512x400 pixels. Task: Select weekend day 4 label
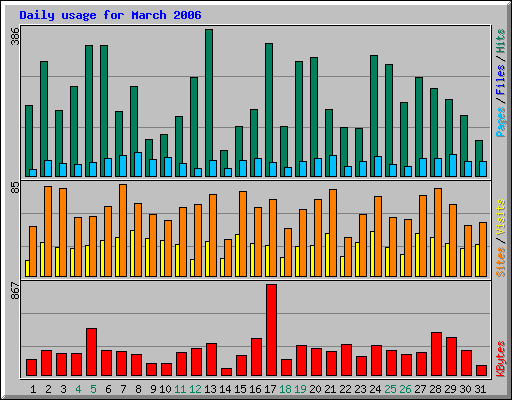coord(78,389)
